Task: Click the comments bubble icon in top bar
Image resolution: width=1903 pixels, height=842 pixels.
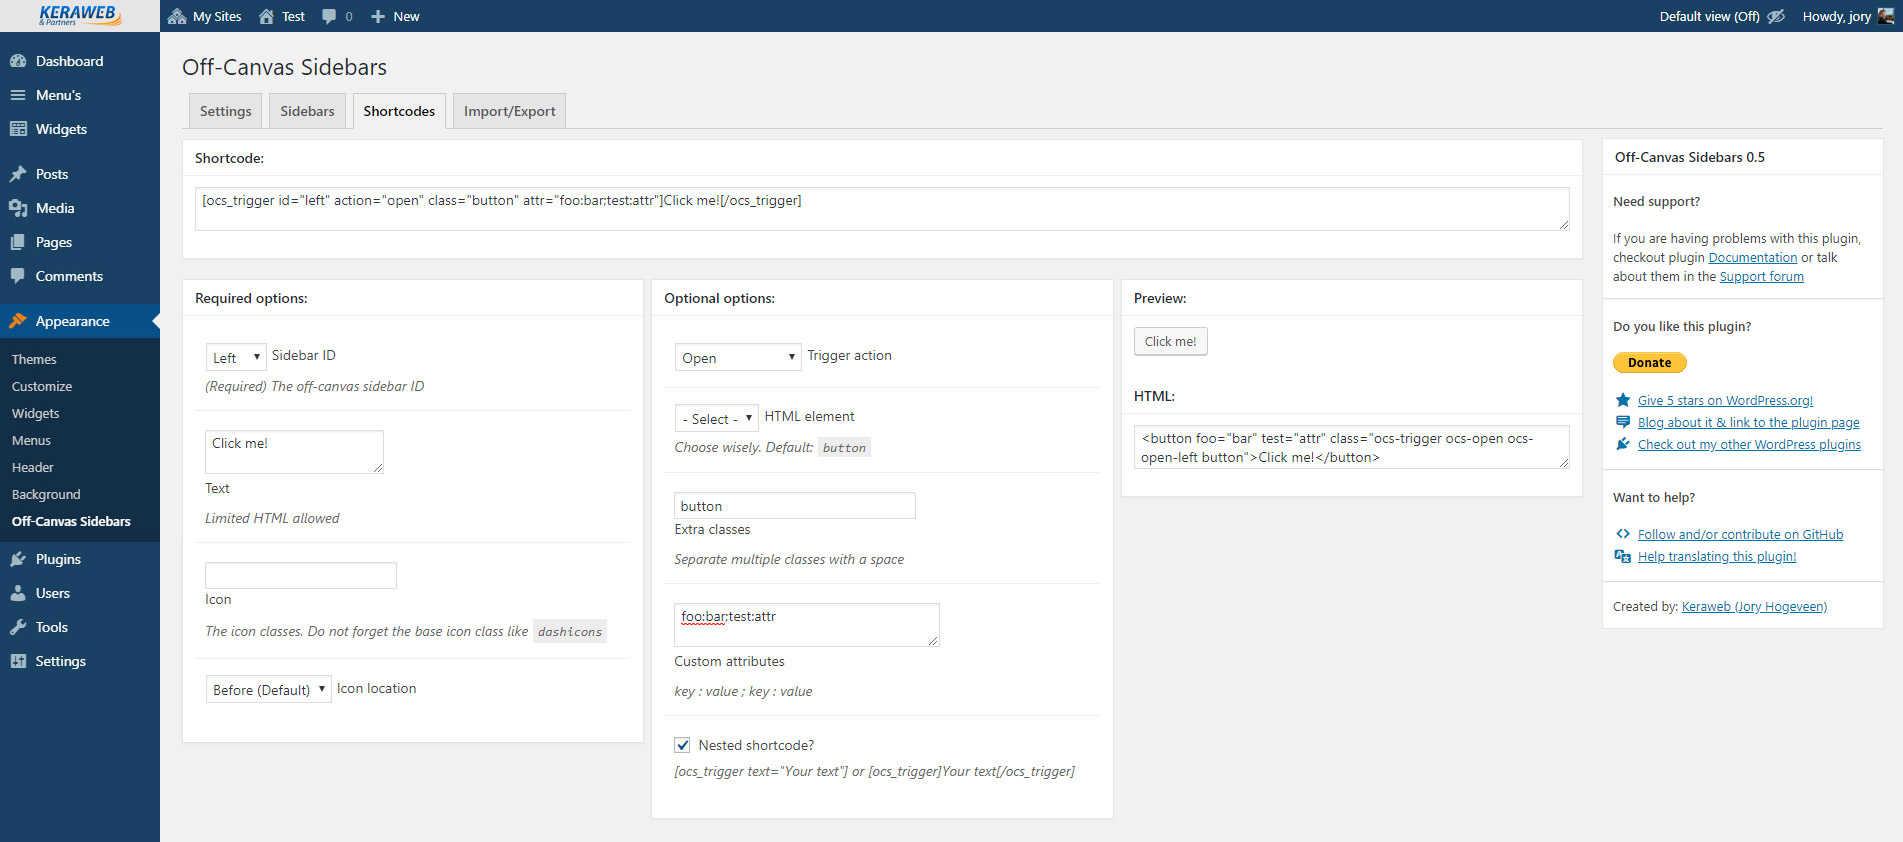Action: (x=329, y=16)
